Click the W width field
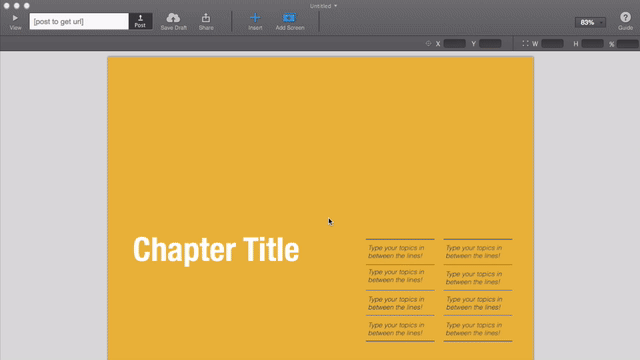This screenshot has height=360, width=640. pyautogui.click(x=552, y=43)
